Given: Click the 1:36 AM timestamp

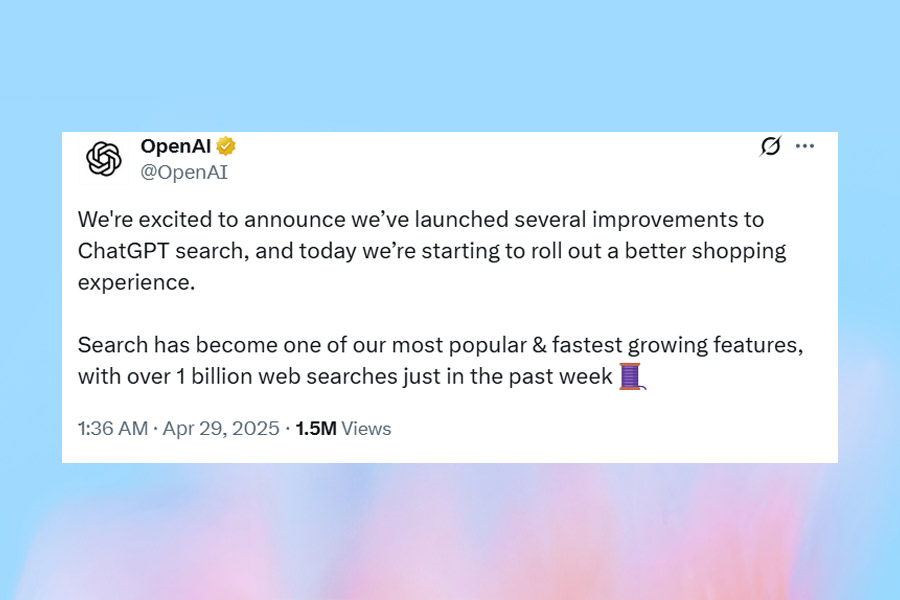Looking at the screenshot, I should [112, 429].
